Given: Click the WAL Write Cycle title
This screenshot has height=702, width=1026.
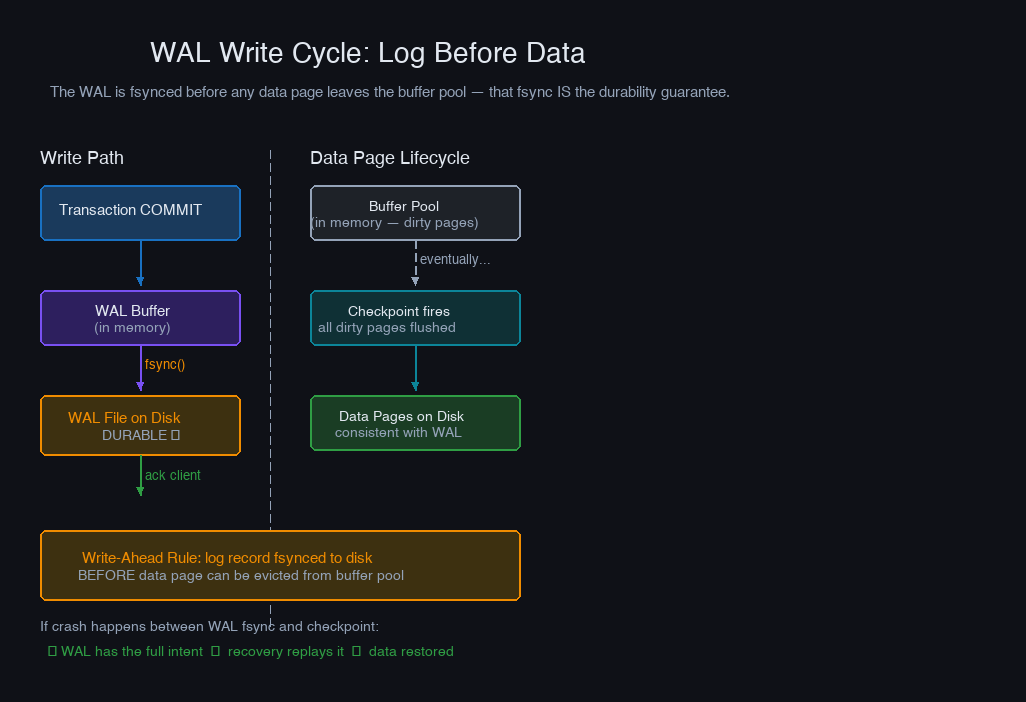Looking at the screenshot, I should 367,53.
